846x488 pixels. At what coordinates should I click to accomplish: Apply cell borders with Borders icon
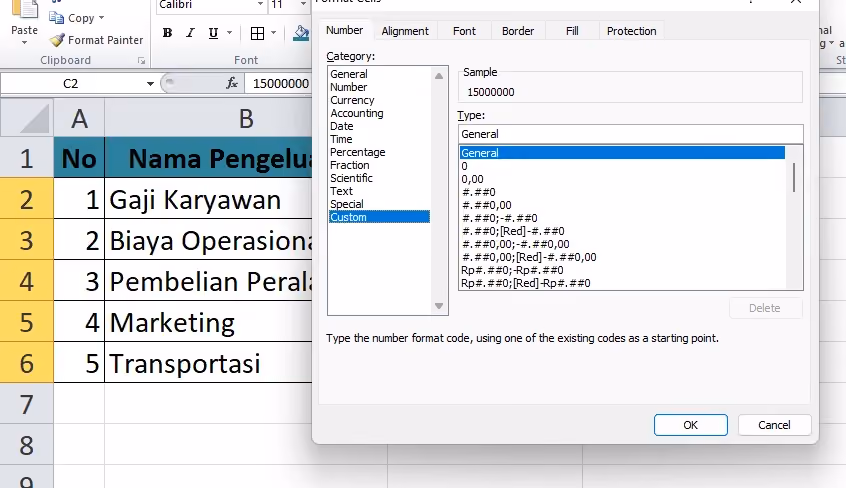click(x=257, y=33)
